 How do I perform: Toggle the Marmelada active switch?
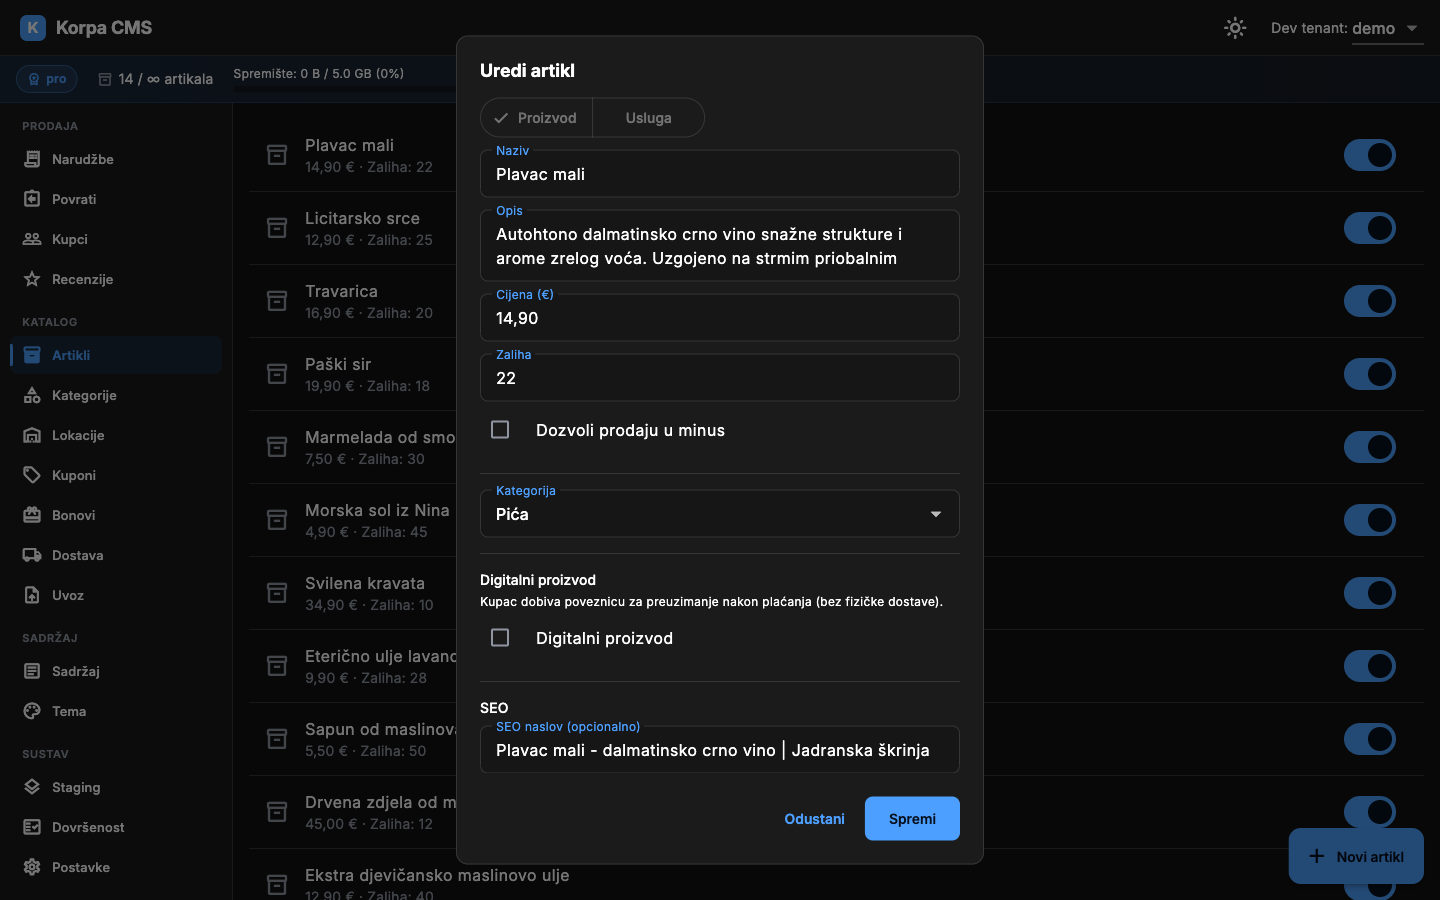(x=1370, y=447)
